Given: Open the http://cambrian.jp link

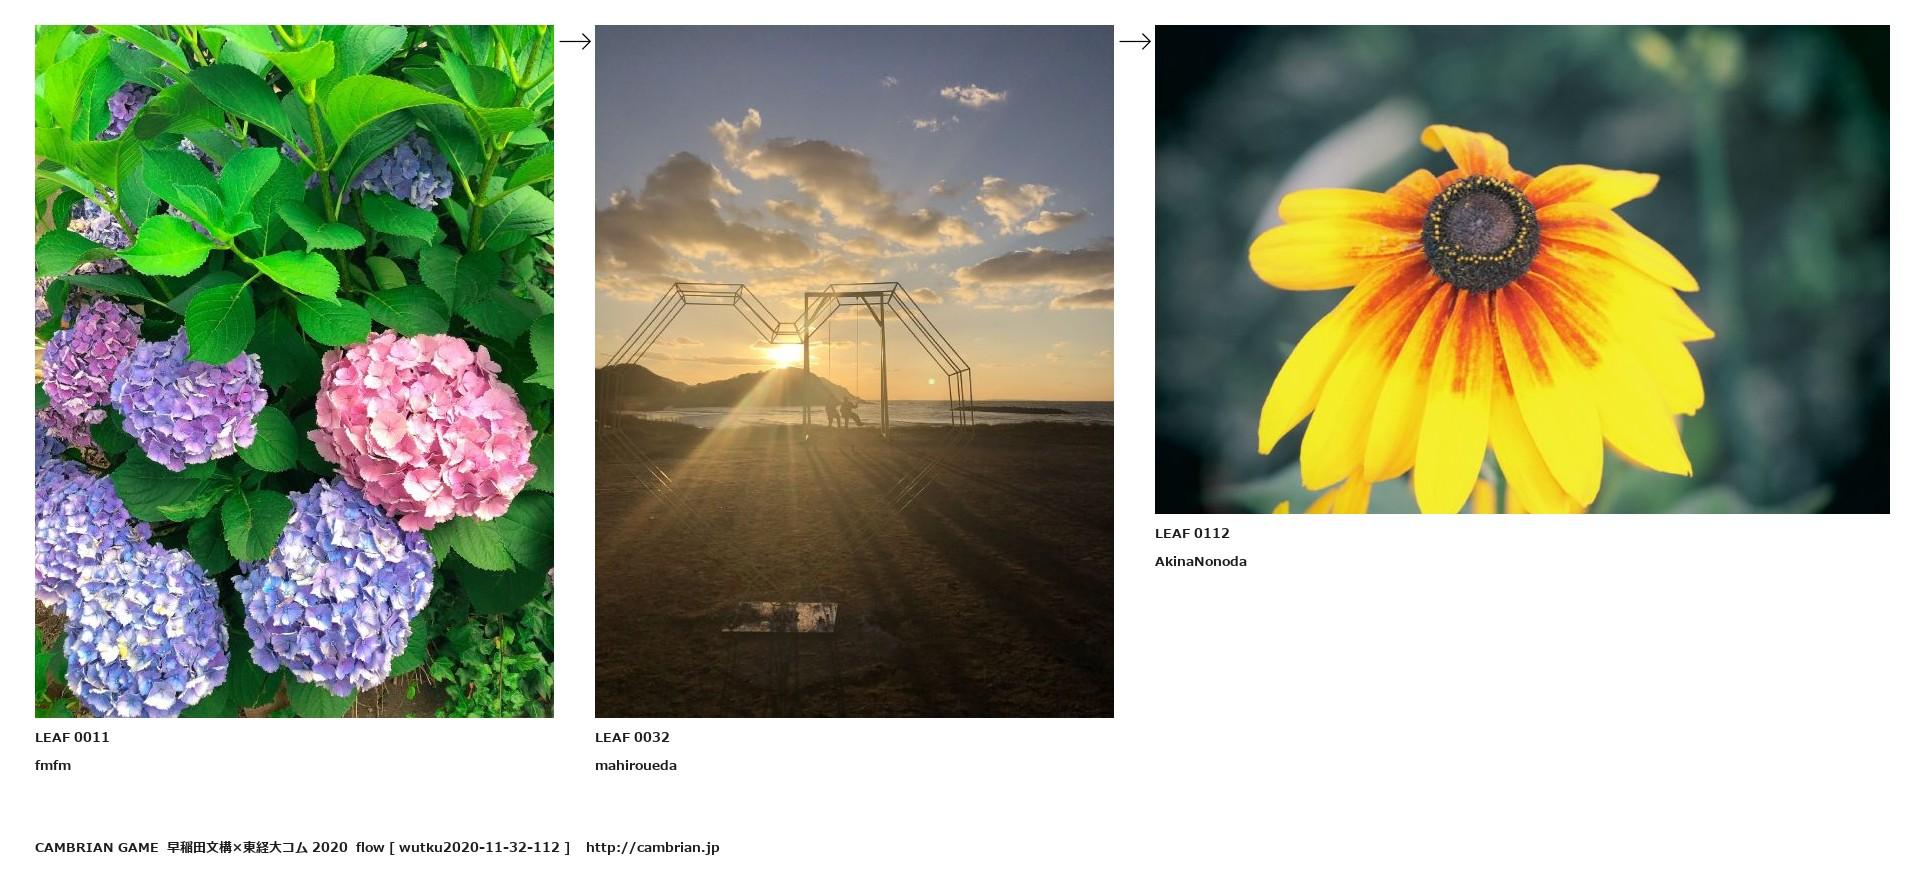Looking at the screenshot, I should click(x=652, y=847).
